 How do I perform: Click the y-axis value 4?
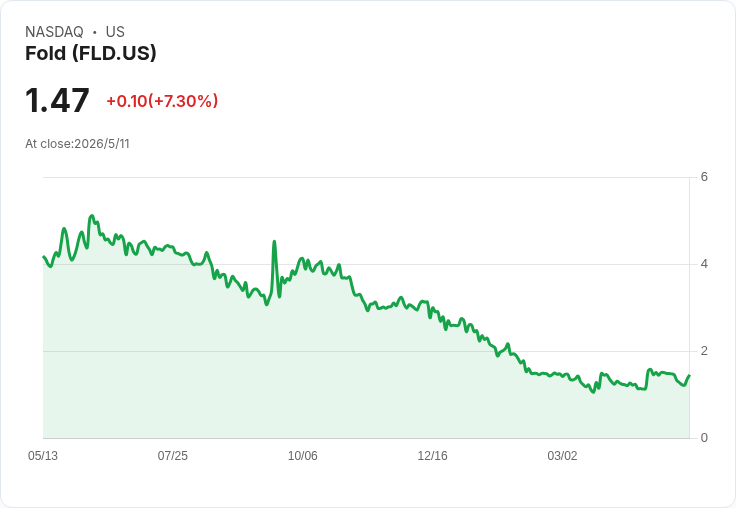(x=704, y=264)
